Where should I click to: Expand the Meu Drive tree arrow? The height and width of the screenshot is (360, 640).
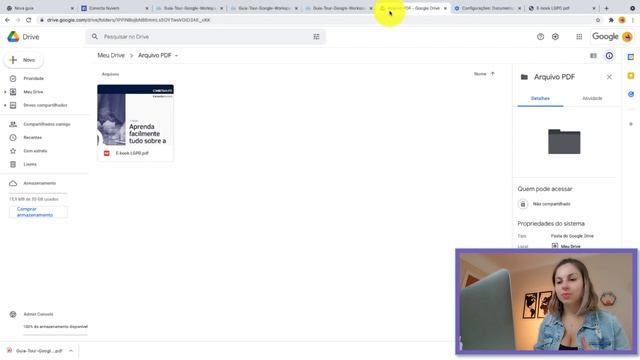click(5, 92)
